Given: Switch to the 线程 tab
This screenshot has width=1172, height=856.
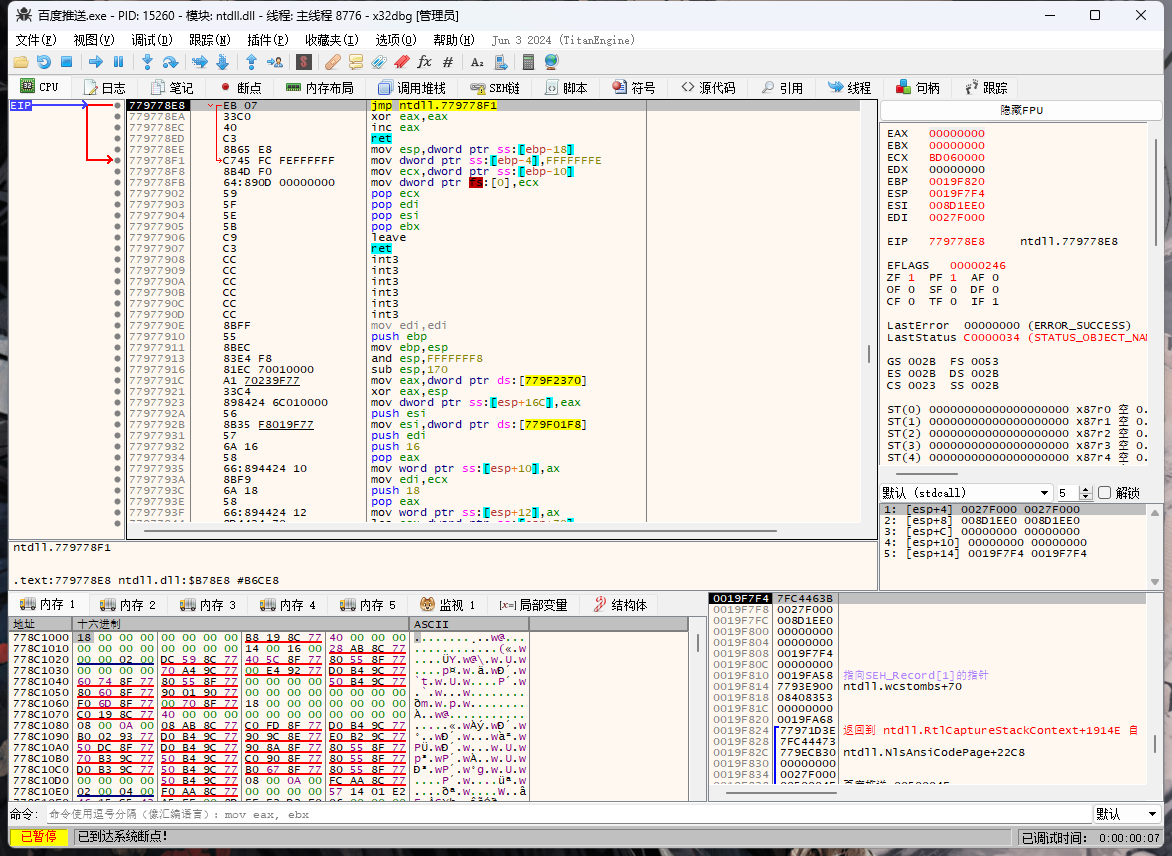Looking at the screenshot, I should (850, 87).
